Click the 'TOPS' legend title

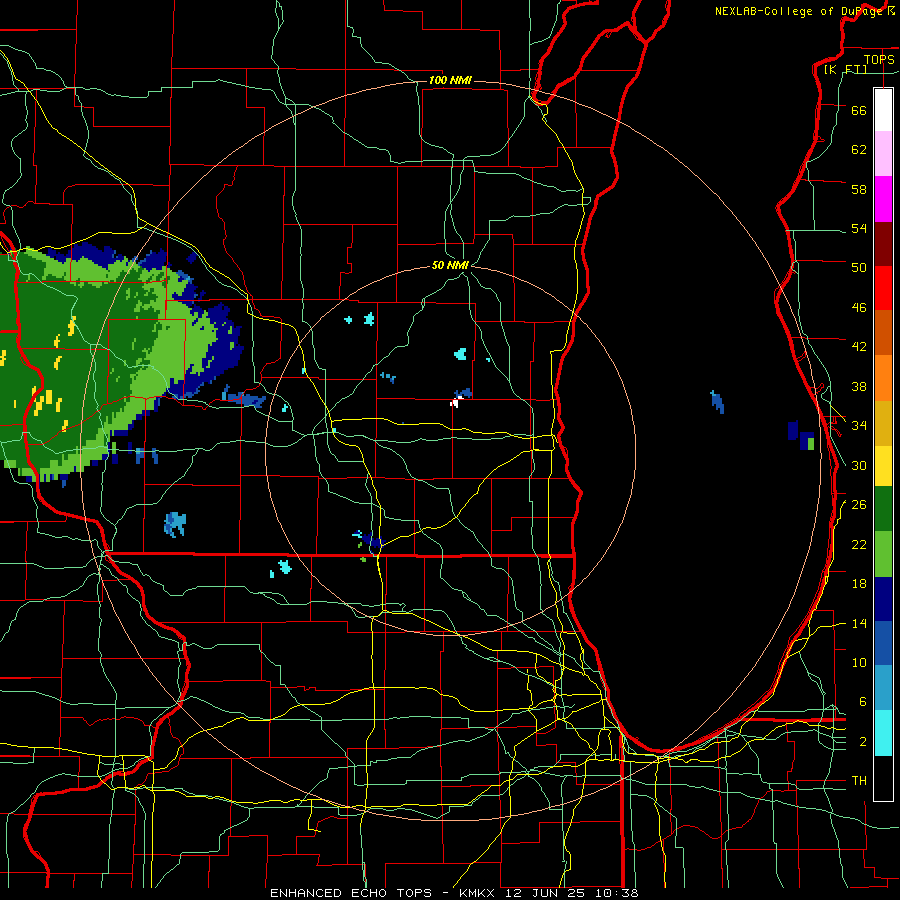click(879, 60)
